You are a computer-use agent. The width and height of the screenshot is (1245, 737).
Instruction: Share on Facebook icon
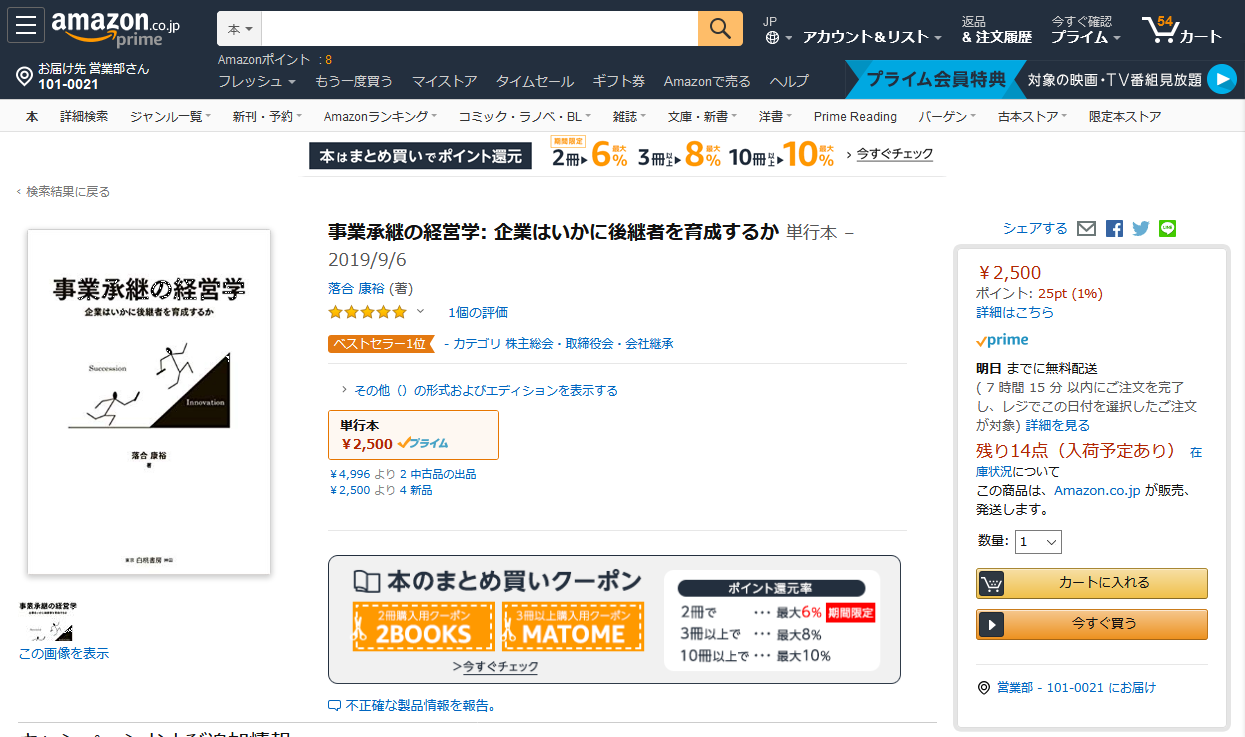[x=1114, y=229]
